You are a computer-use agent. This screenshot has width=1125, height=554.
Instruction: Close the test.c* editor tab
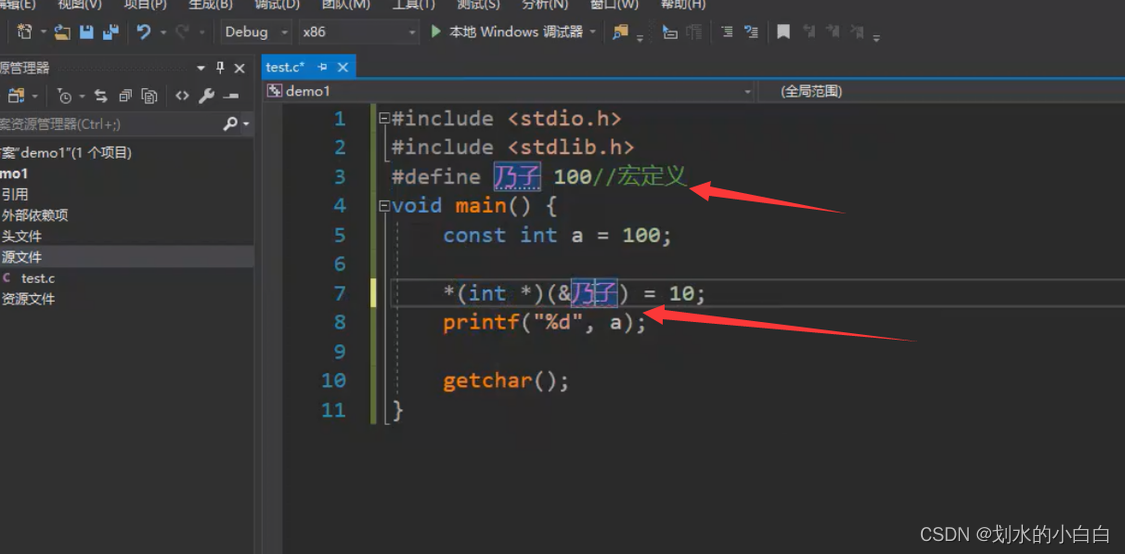coord(343,67)
